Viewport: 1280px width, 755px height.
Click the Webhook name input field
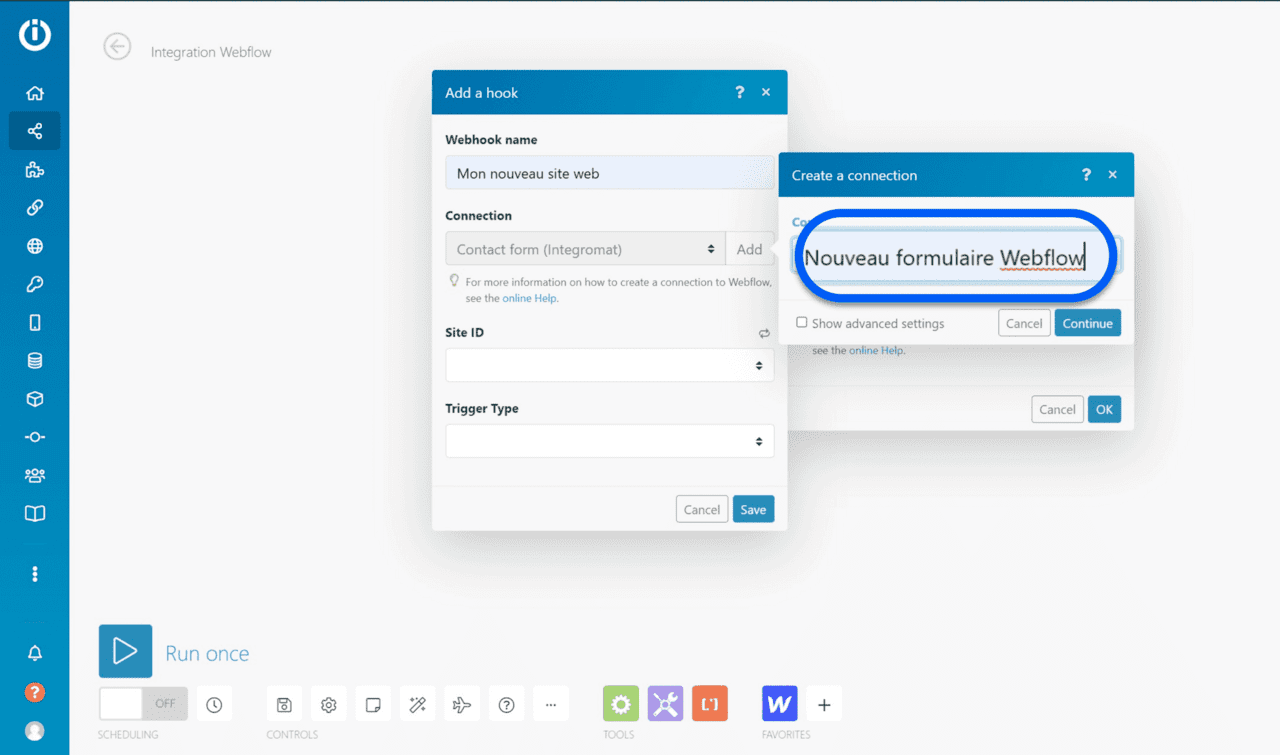(x=610, y=173)
